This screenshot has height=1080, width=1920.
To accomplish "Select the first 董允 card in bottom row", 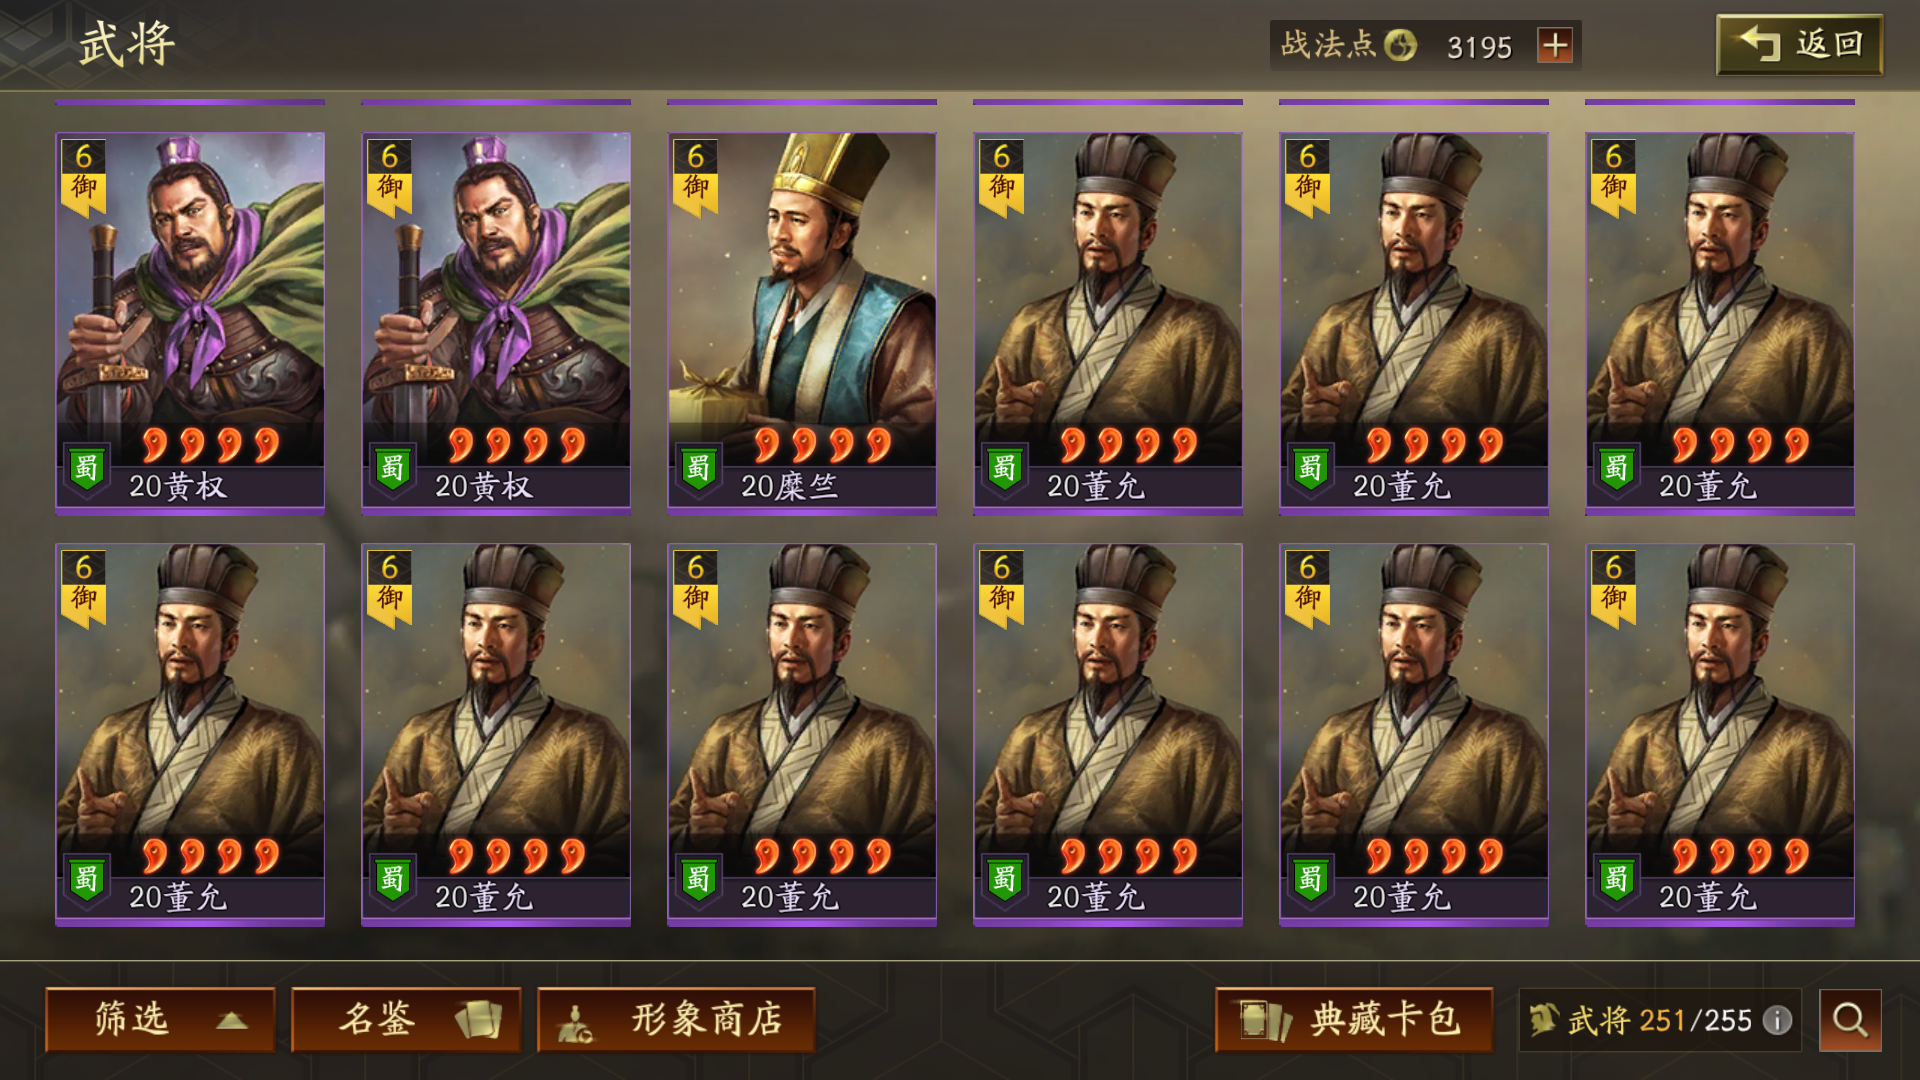I will [x=190, y=734].
